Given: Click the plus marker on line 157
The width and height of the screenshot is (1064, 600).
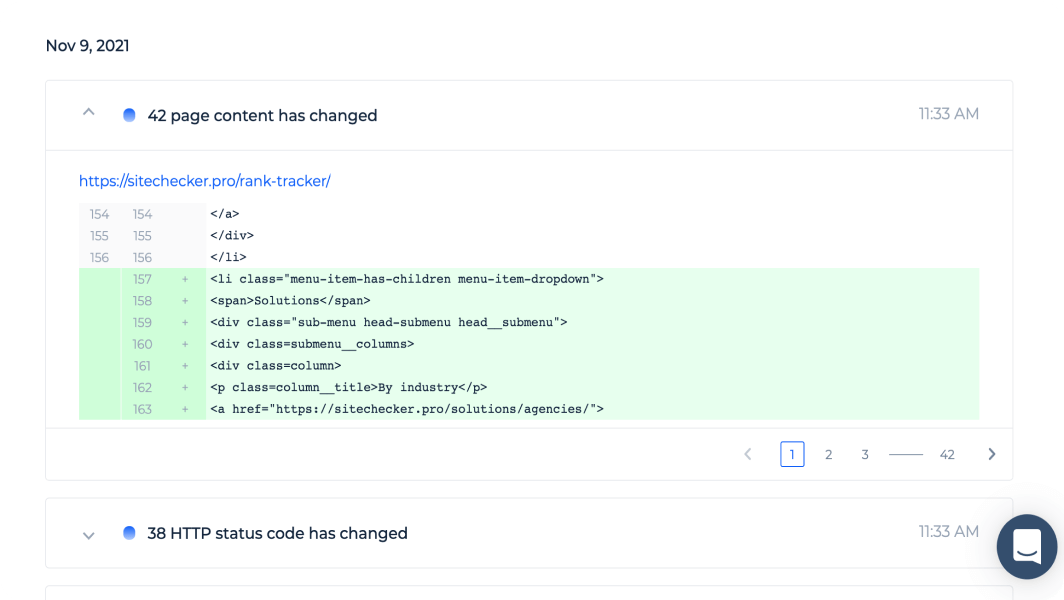Looking at the screenshot, I should pos(185,279).
